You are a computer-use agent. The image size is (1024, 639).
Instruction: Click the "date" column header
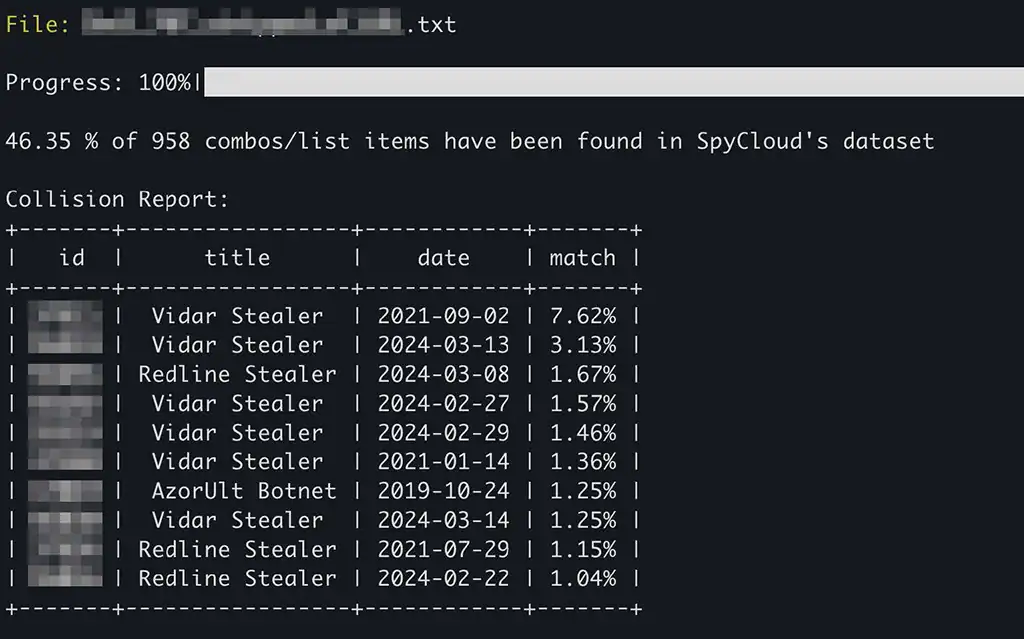tap(443, 258)
